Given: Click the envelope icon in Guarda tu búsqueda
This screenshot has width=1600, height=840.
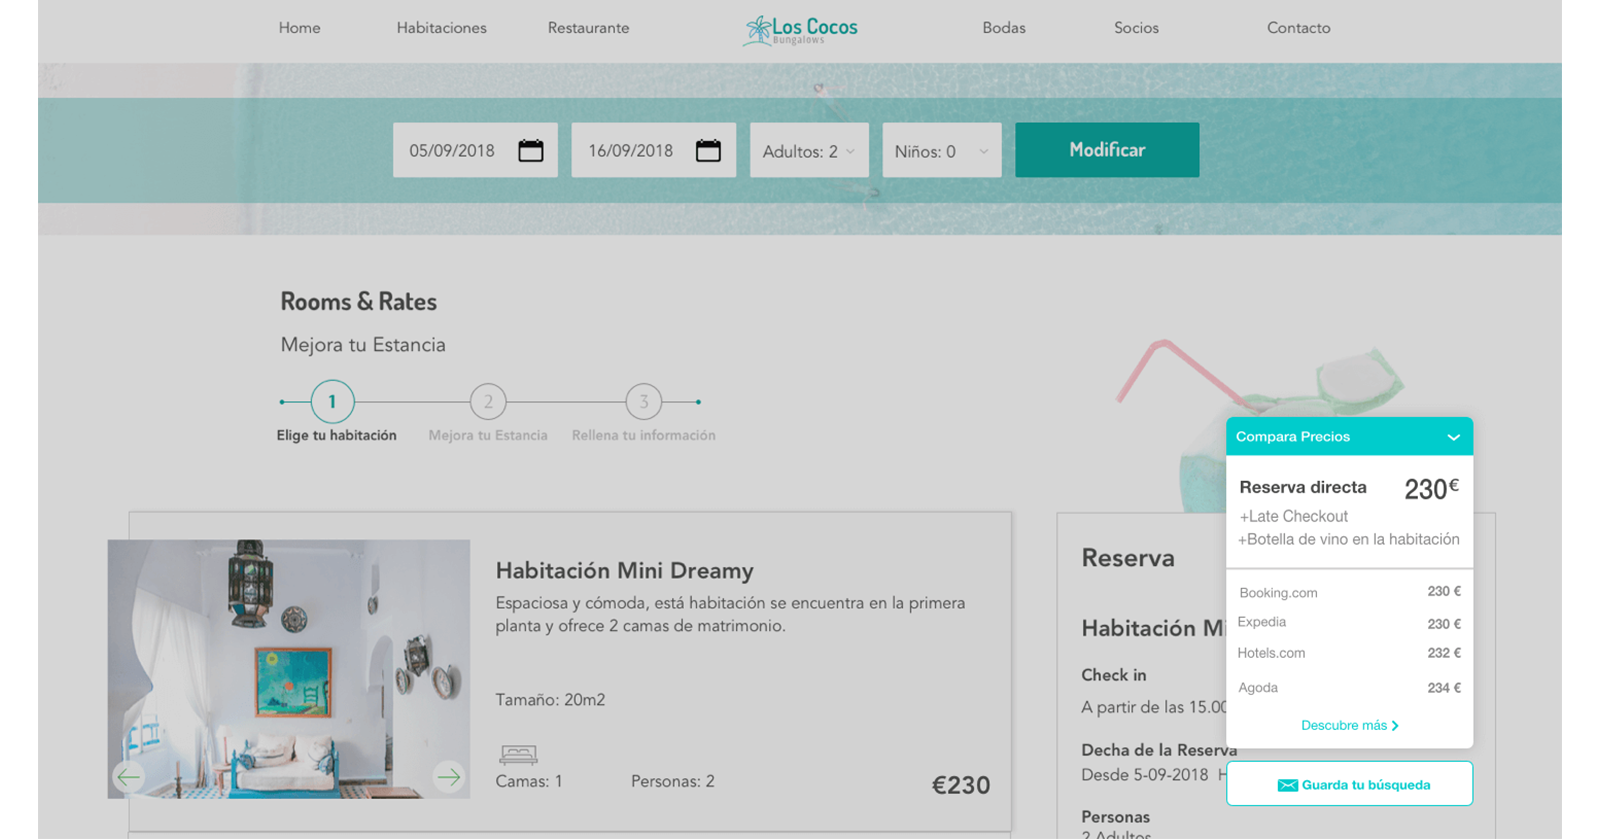Looking at the screenshot, I should 1287,785.
